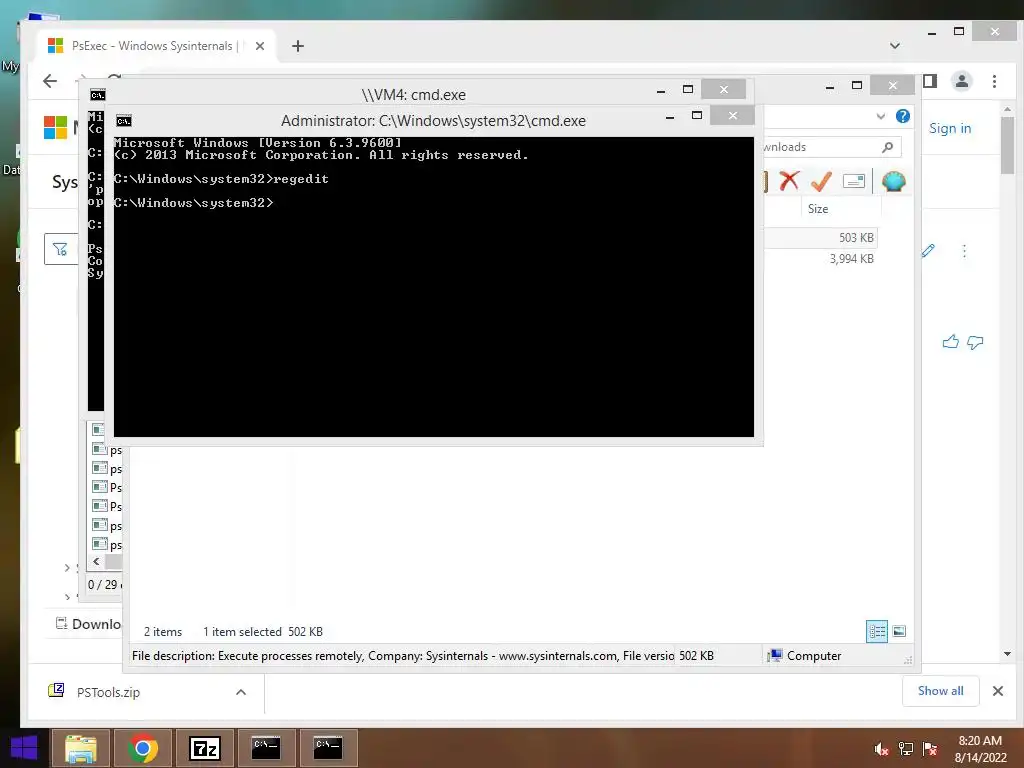Image resolution: width=1024 pixels, height=768 pixels.
Task: Click the '2 items' status text
Action: pos(163,632)
